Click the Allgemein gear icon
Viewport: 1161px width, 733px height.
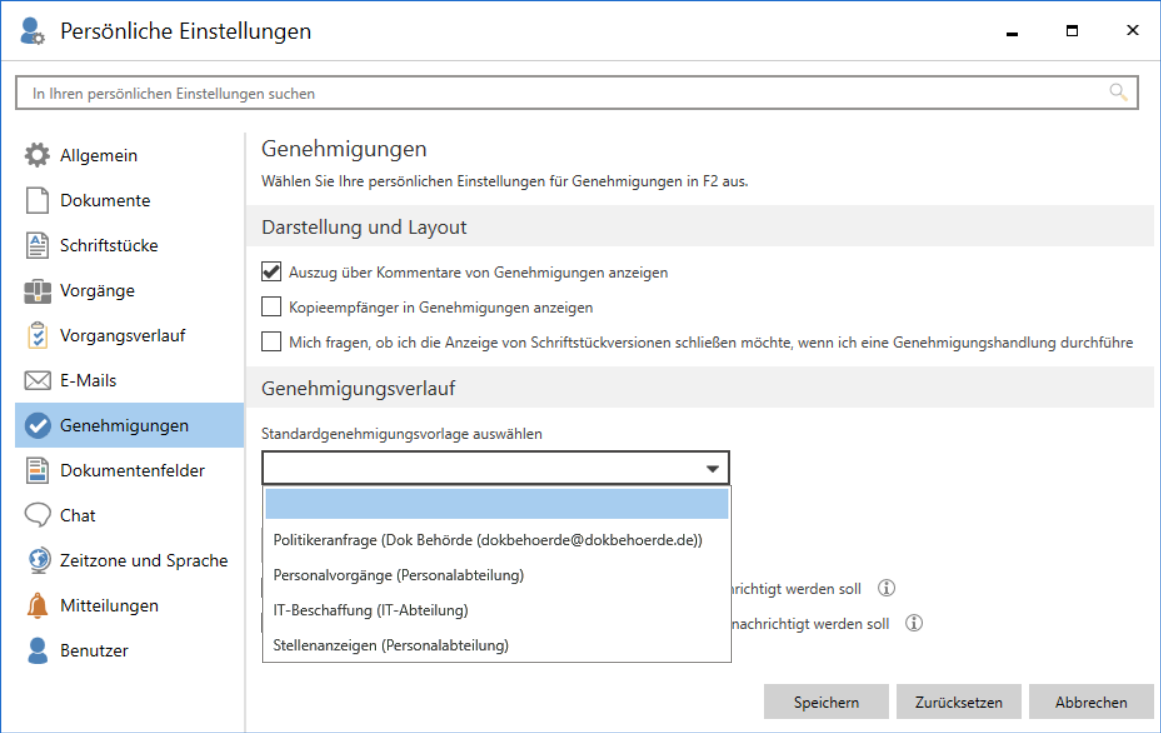tap(37, 156)
